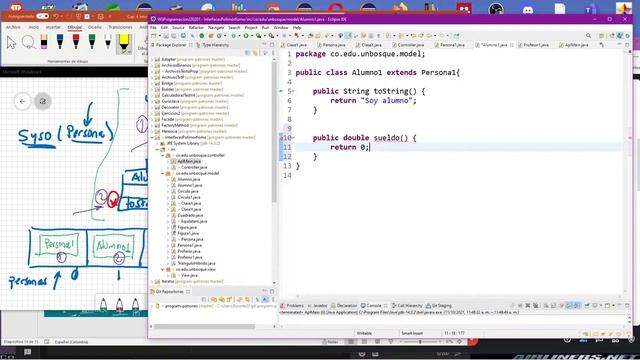Open the Refactor menu in Eclipse

pos(196,27)
